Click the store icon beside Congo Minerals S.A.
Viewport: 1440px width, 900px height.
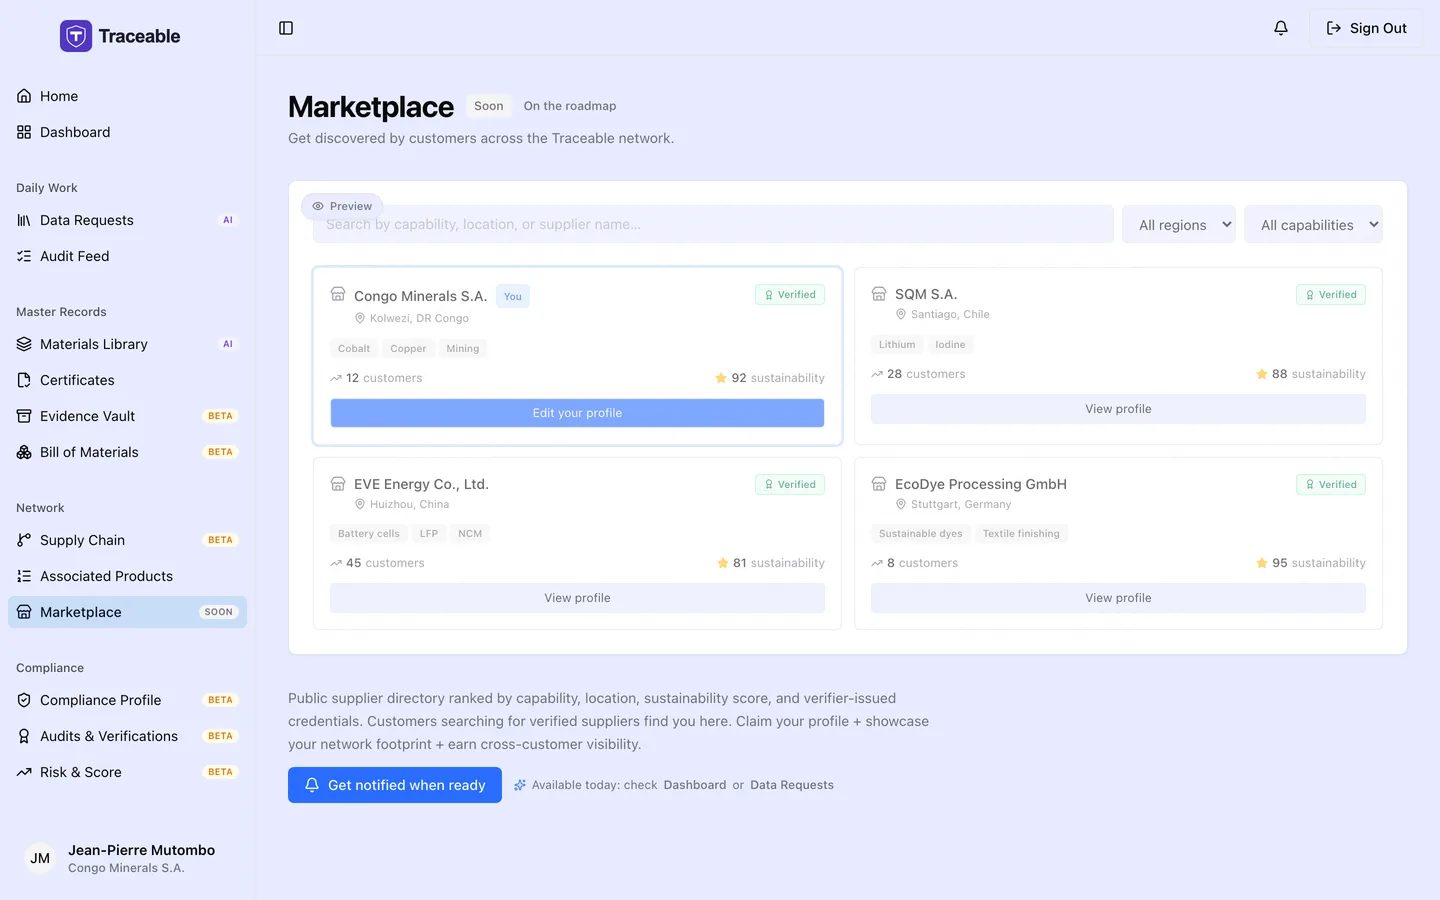(x=338, y=294)
